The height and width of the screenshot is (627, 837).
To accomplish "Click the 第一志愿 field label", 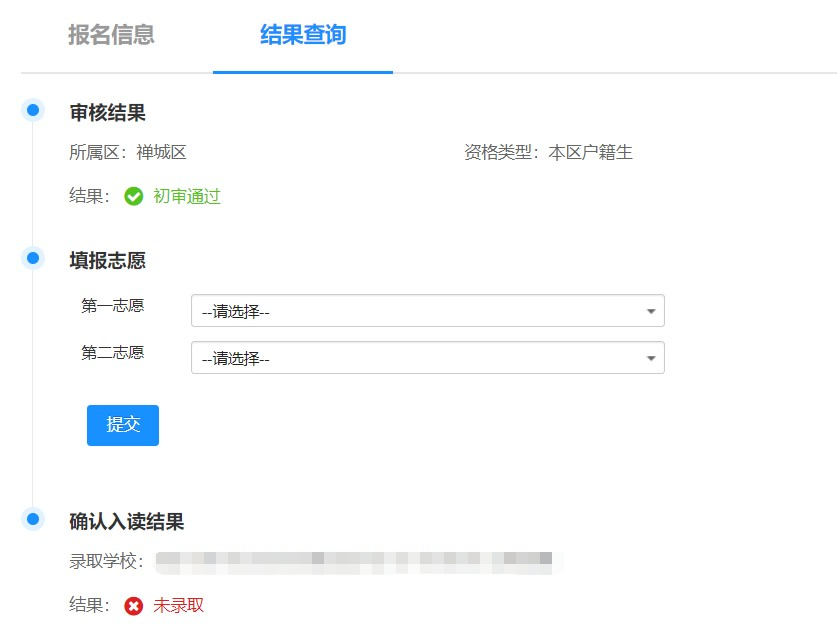I will coord(112,306).
